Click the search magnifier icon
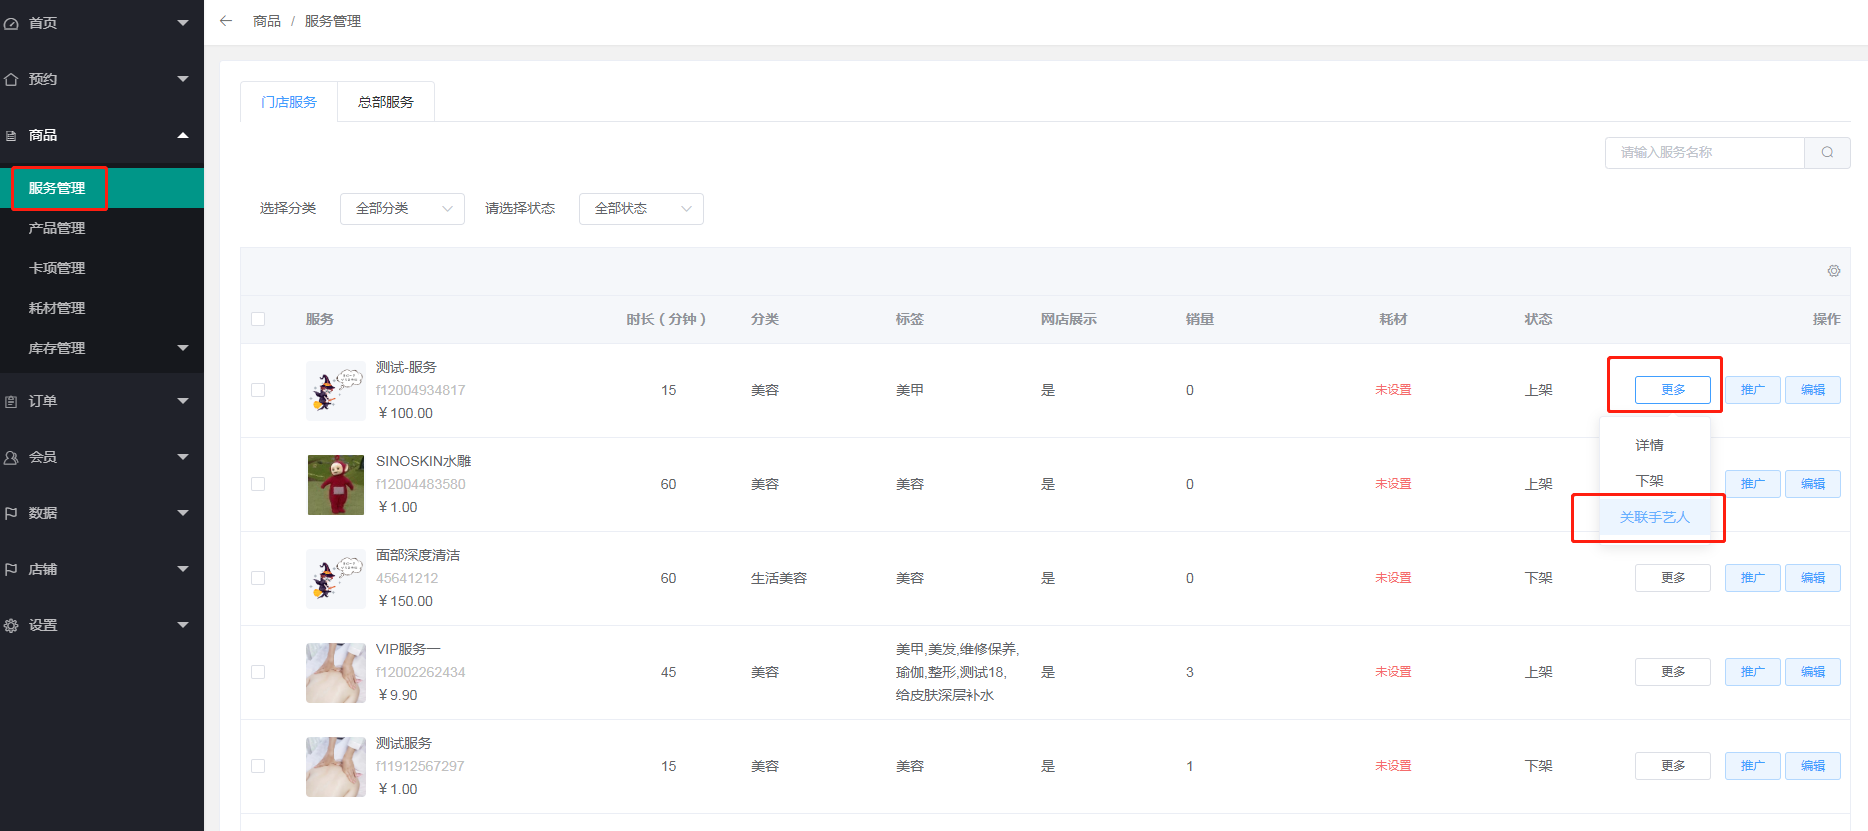The image size is (1868, 831). pyautogui.click(x=1827, y=153)
